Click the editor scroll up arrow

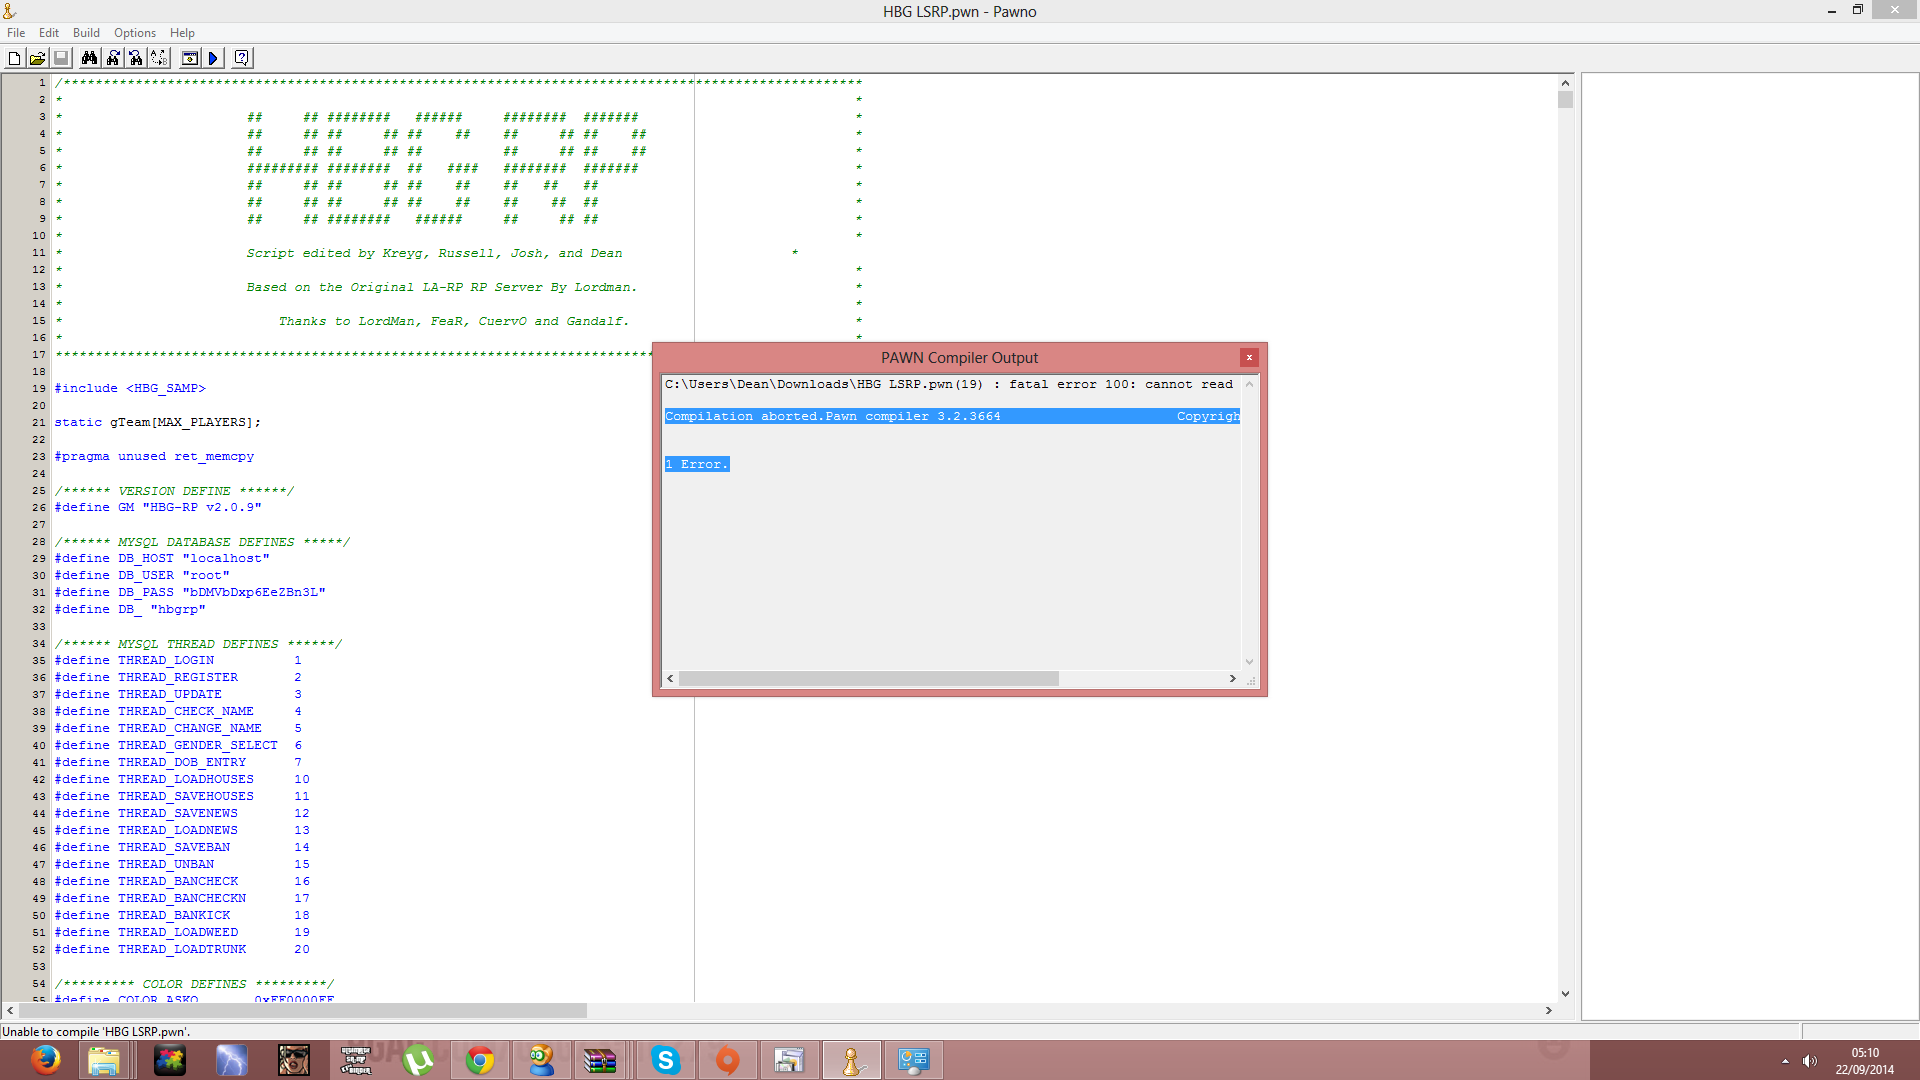1565,83
